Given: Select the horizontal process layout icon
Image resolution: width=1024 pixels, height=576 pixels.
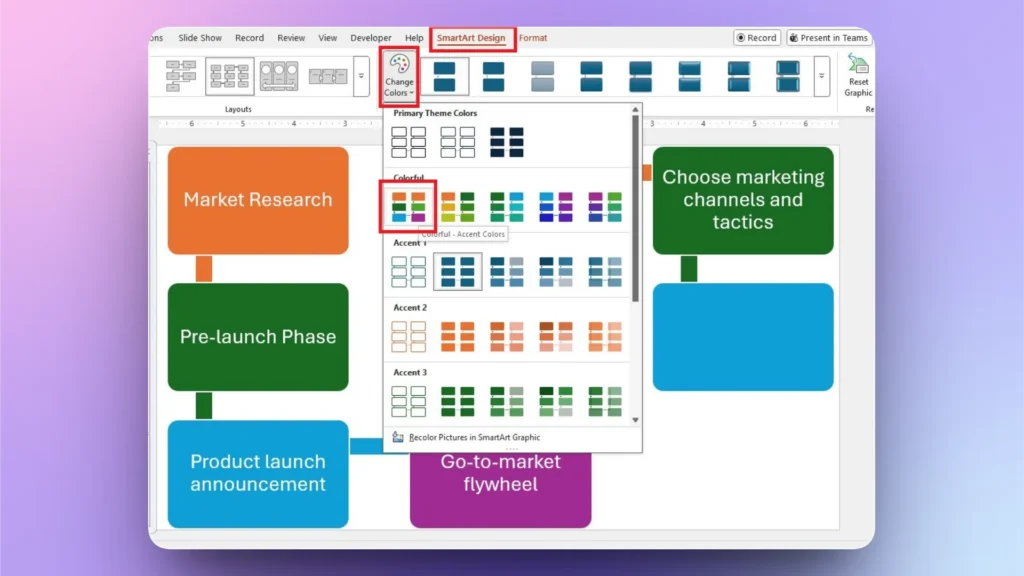Looking at the screenshot, I should 328,75.
